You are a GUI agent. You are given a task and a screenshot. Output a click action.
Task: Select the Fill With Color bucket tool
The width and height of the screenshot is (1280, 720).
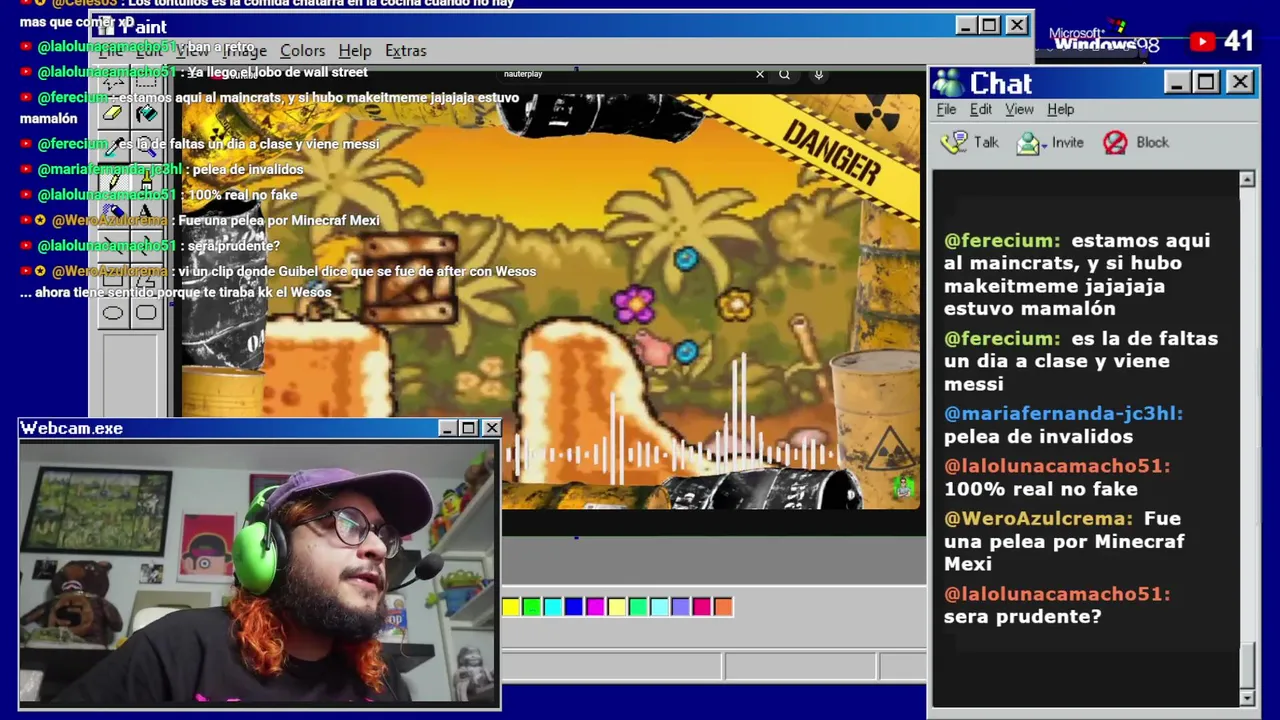146,113
